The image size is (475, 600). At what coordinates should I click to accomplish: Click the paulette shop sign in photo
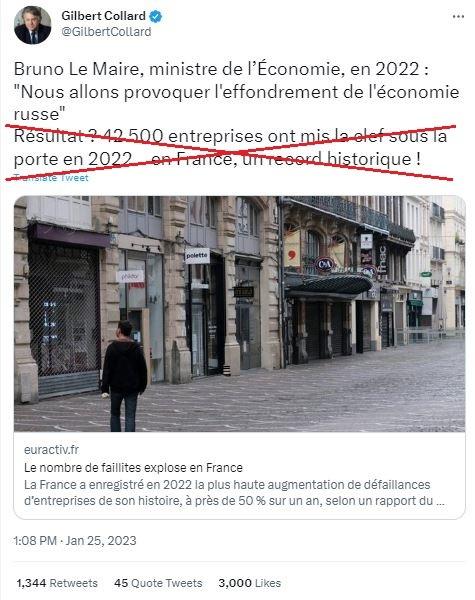[x=197, y=256]
